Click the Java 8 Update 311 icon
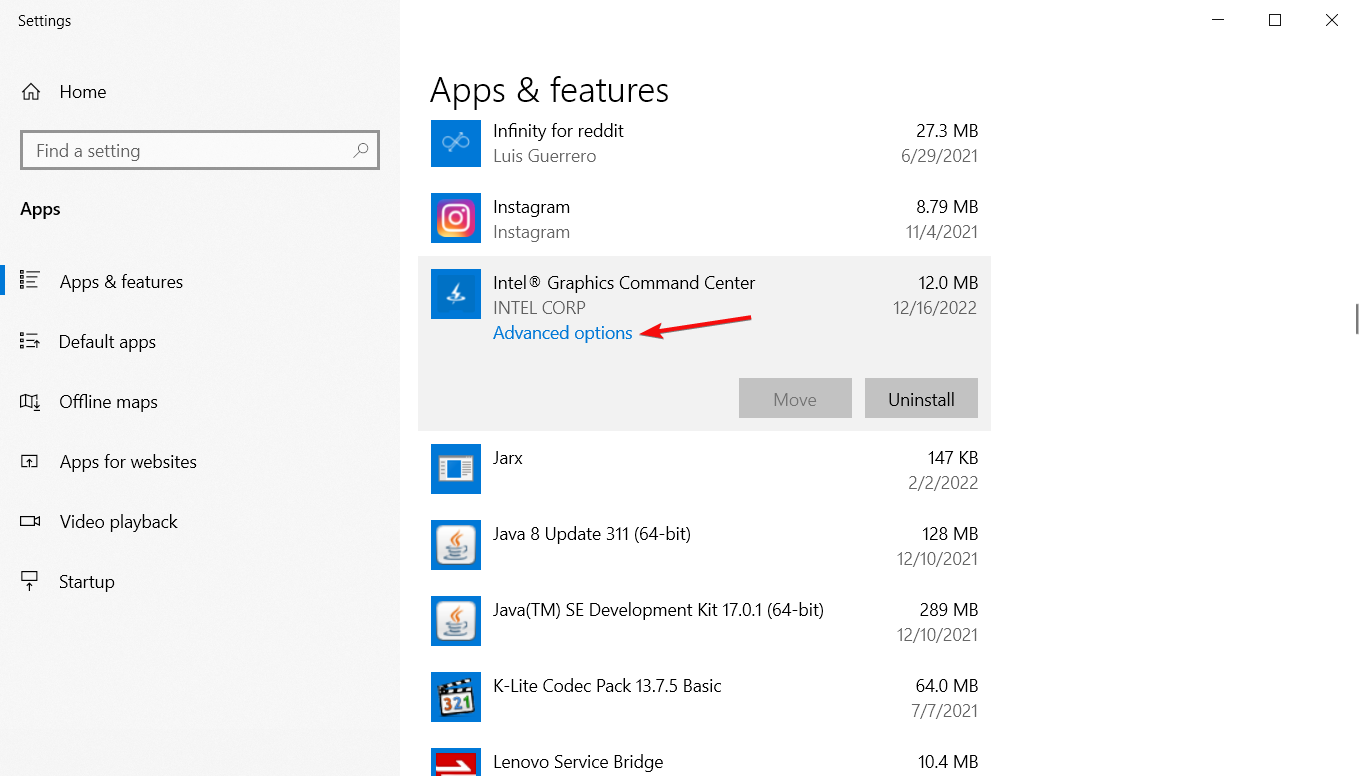 point(456,545)
